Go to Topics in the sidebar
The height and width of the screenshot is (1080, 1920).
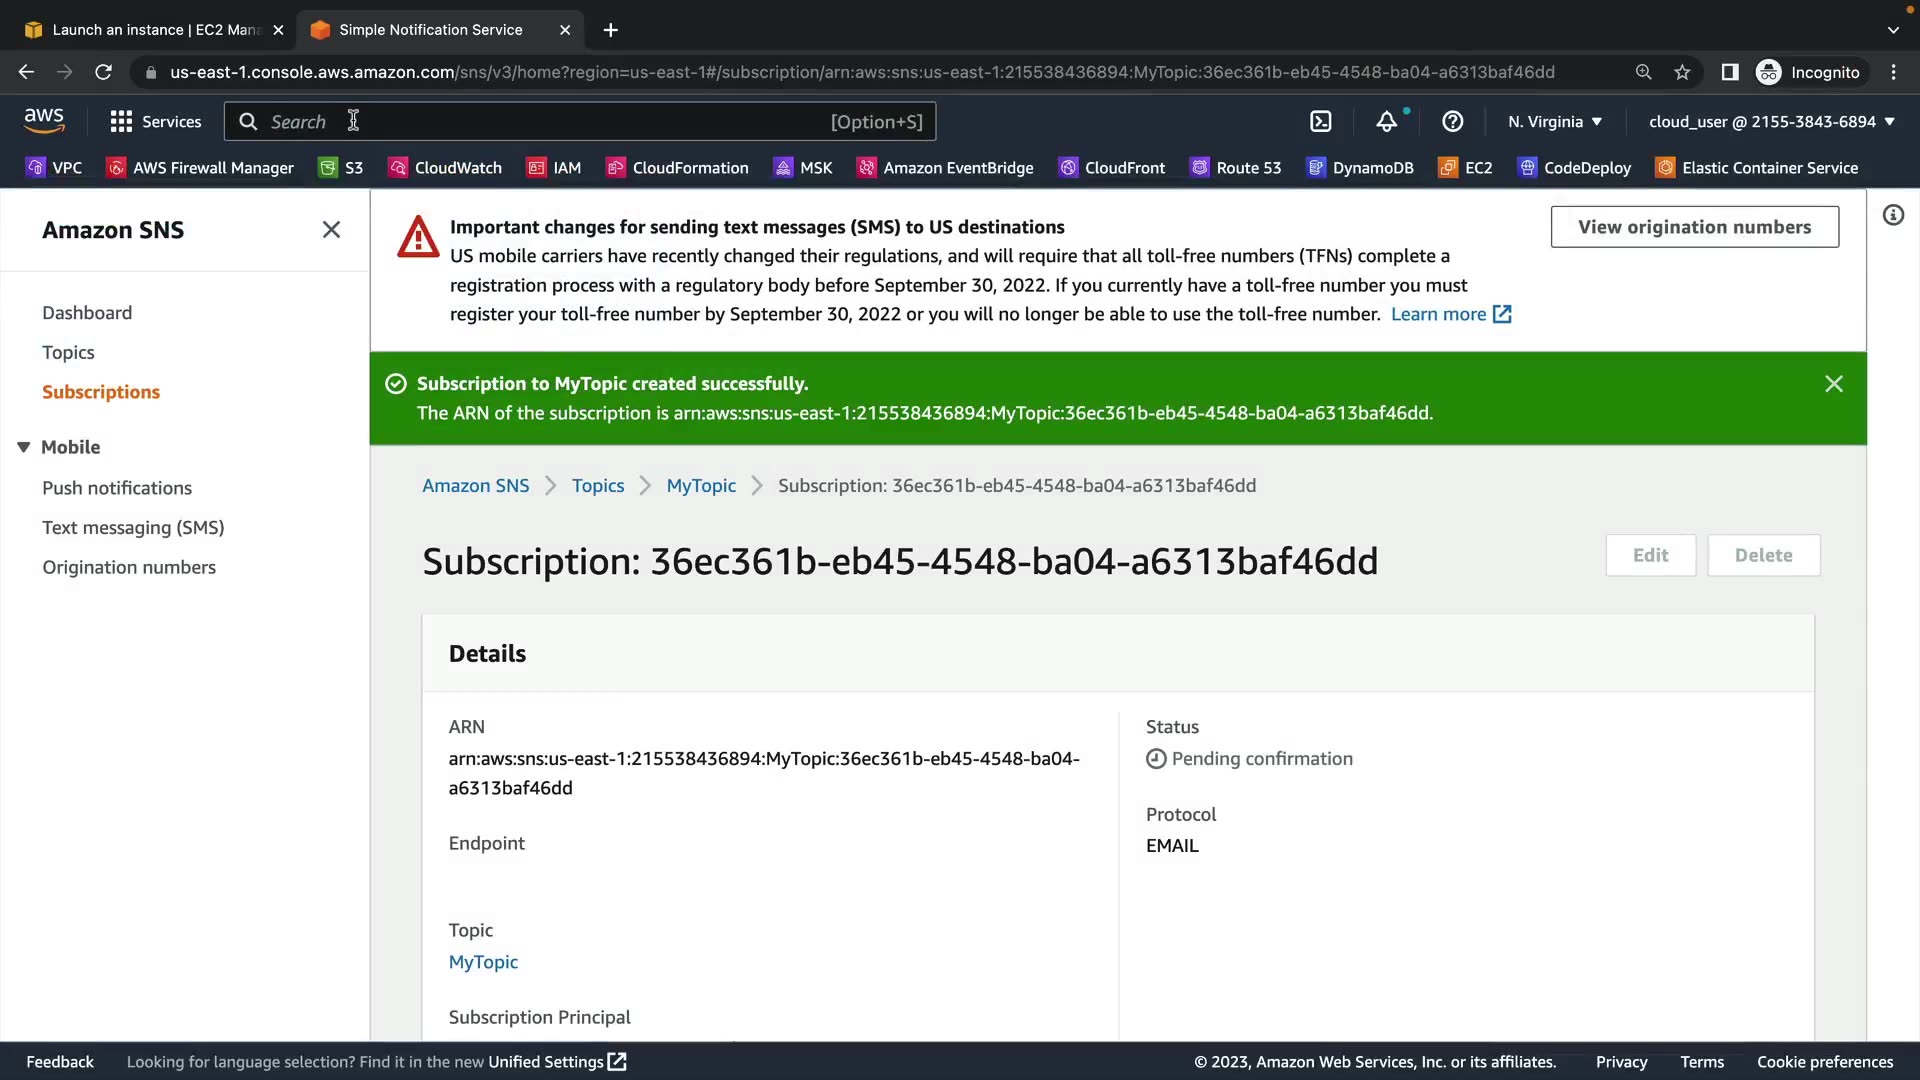click(x=68, y=352)
